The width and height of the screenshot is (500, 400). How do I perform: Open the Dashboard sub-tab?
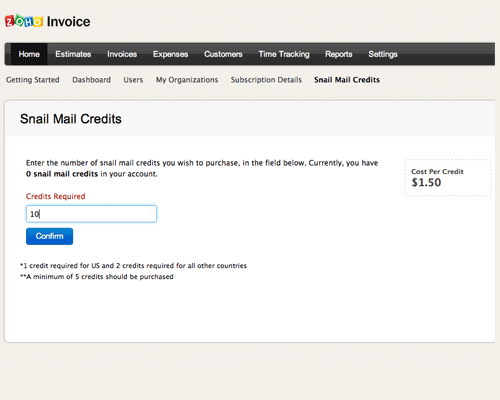[91, 80]
